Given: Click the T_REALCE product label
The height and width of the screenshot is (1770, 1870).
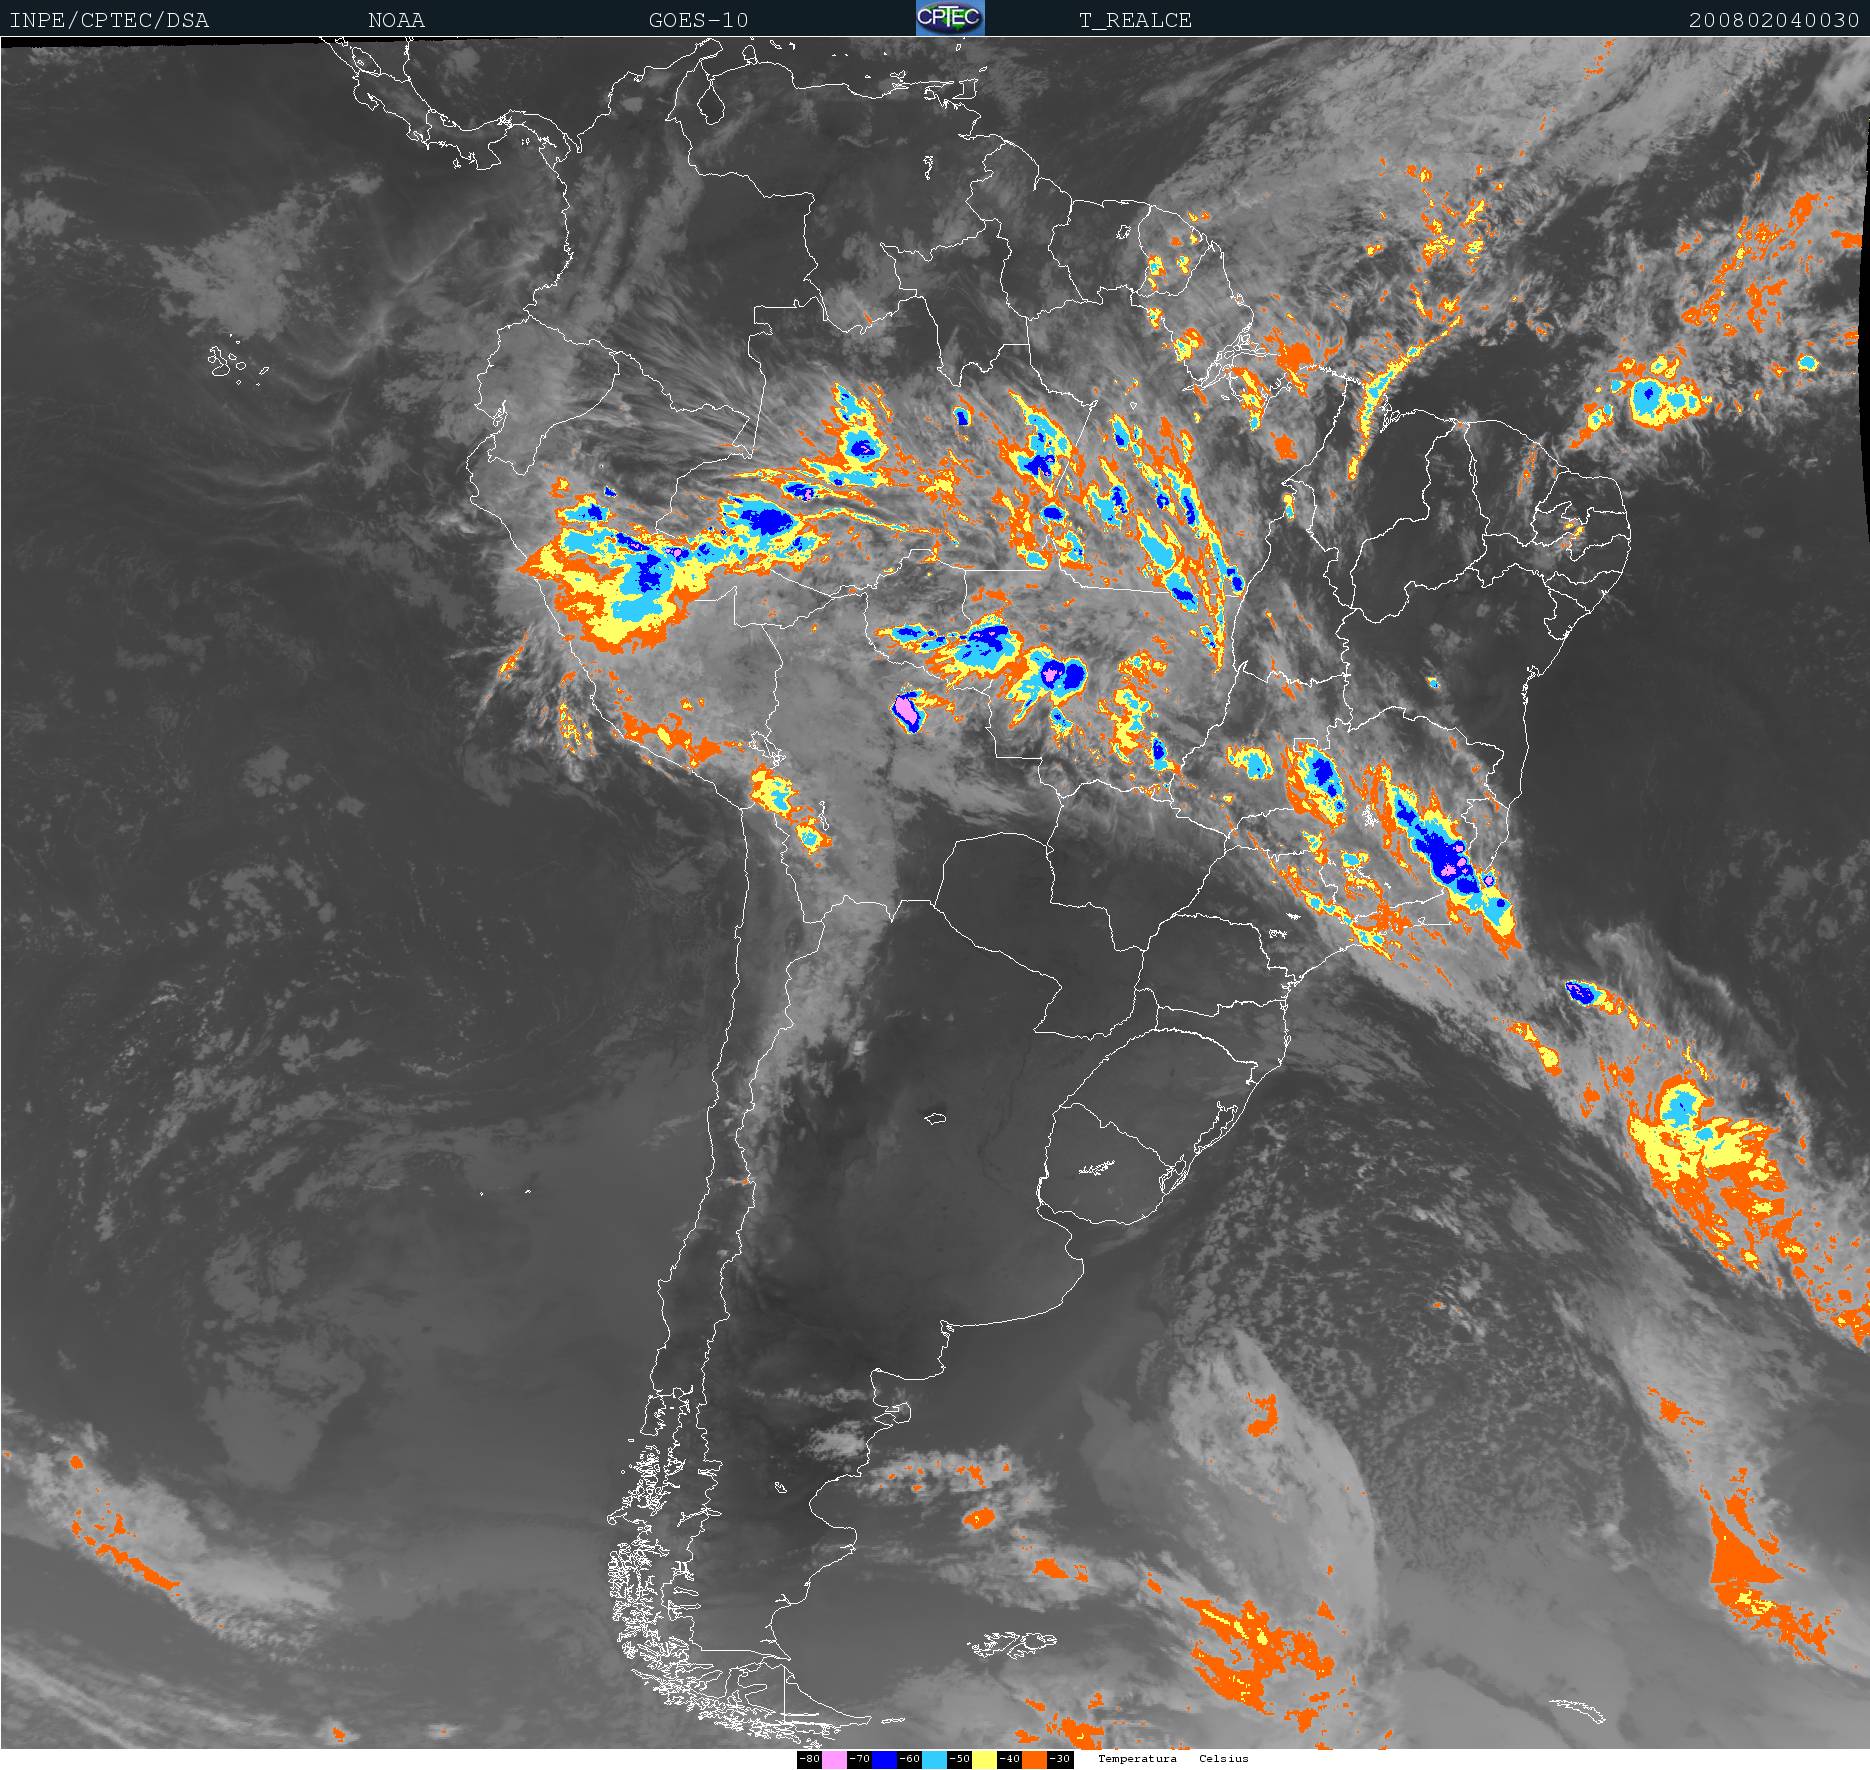Looking at the screenshot, I should pos(1135,20).
